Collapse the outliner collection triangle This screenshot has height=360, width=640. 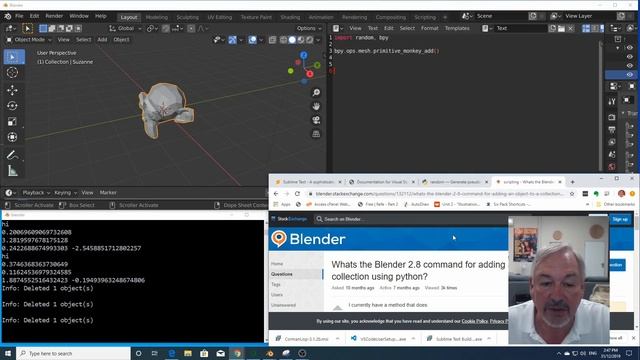[618, 48]
